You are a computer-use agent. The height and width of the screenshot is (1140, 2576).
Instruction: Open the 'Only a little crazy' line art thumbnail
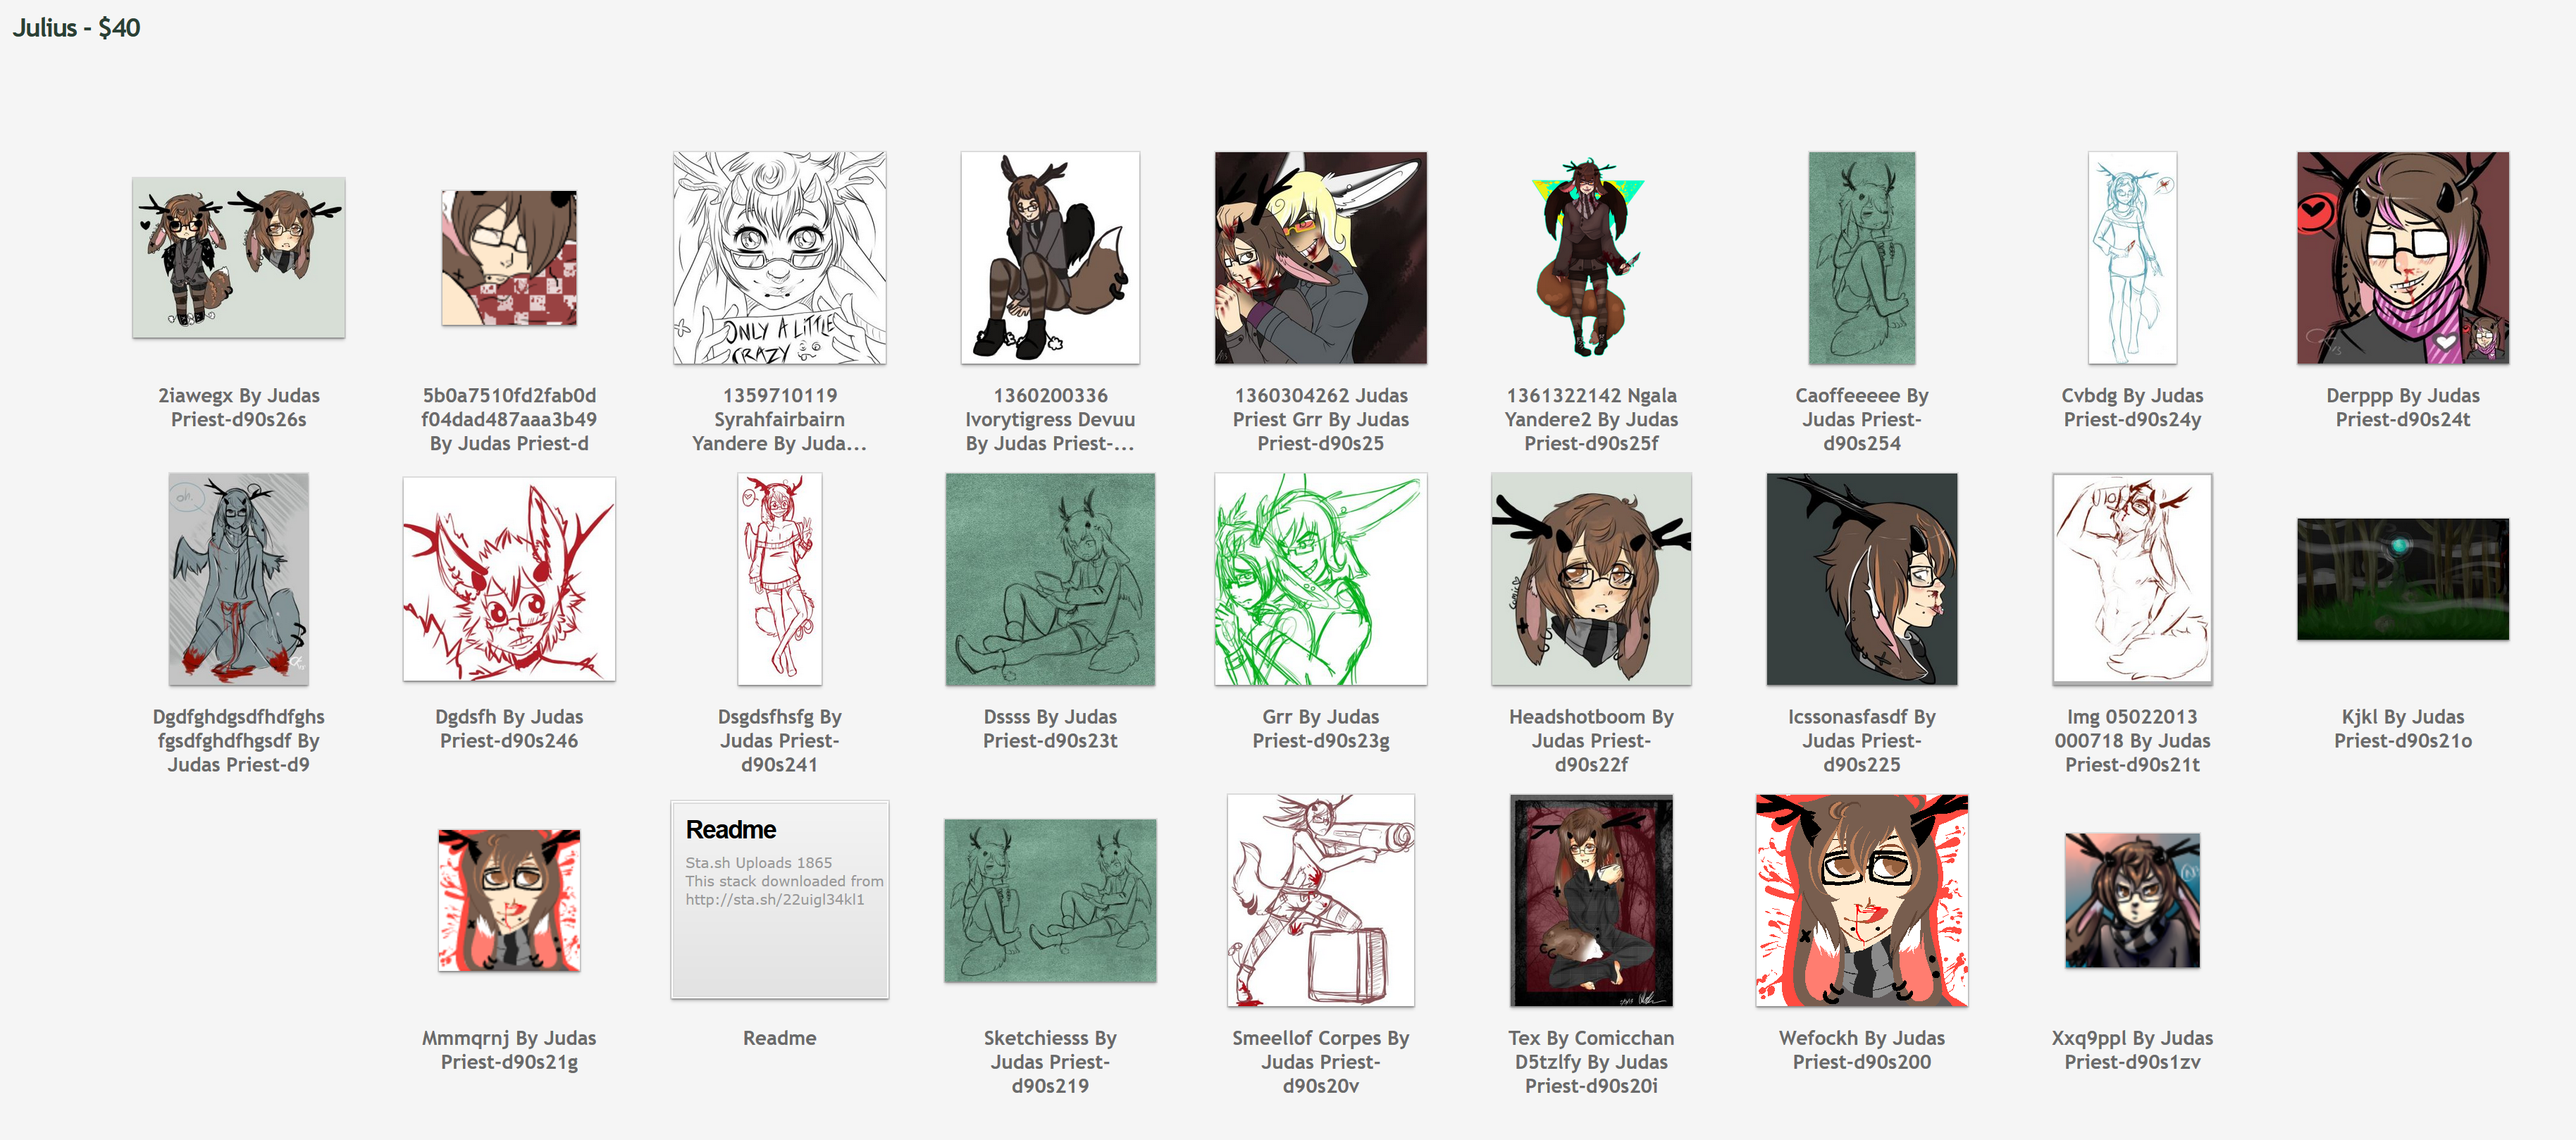coord(779,258)
